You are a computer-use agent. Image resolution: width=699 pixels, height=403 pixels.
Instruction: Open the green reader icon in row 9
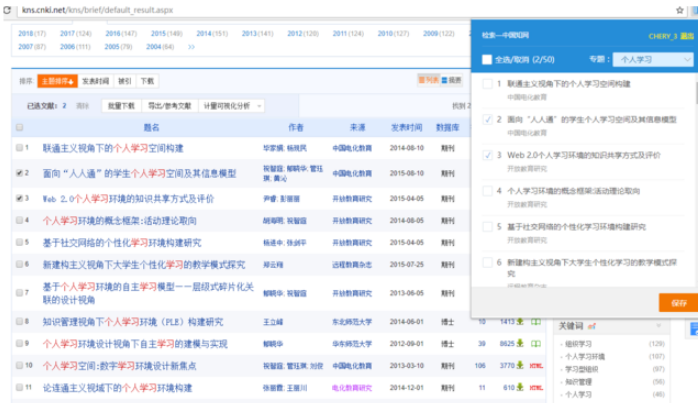tap(536, 344)
